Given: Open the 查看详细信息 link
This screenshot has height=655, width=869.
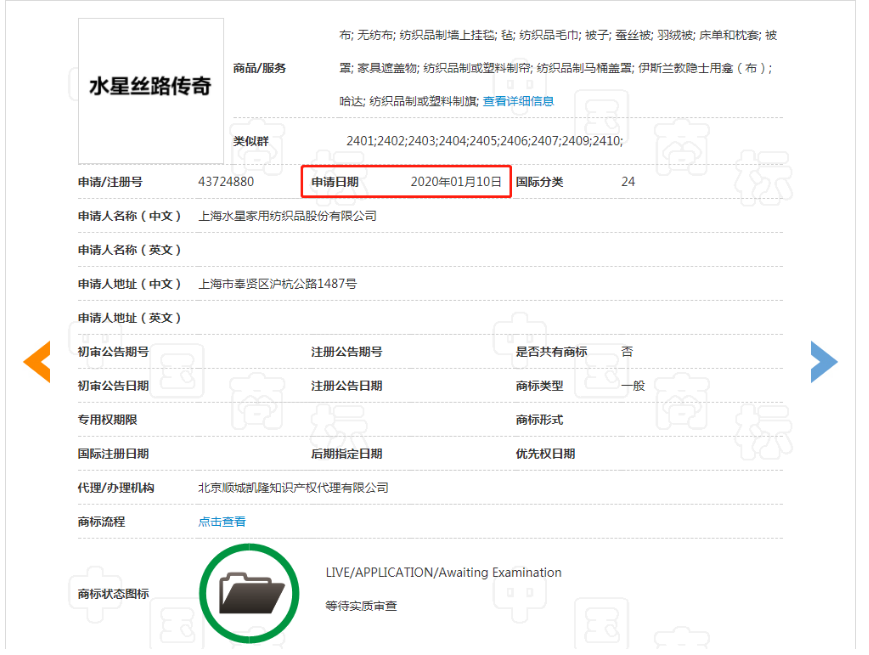Looking at the screenshot, I should 518,101.
